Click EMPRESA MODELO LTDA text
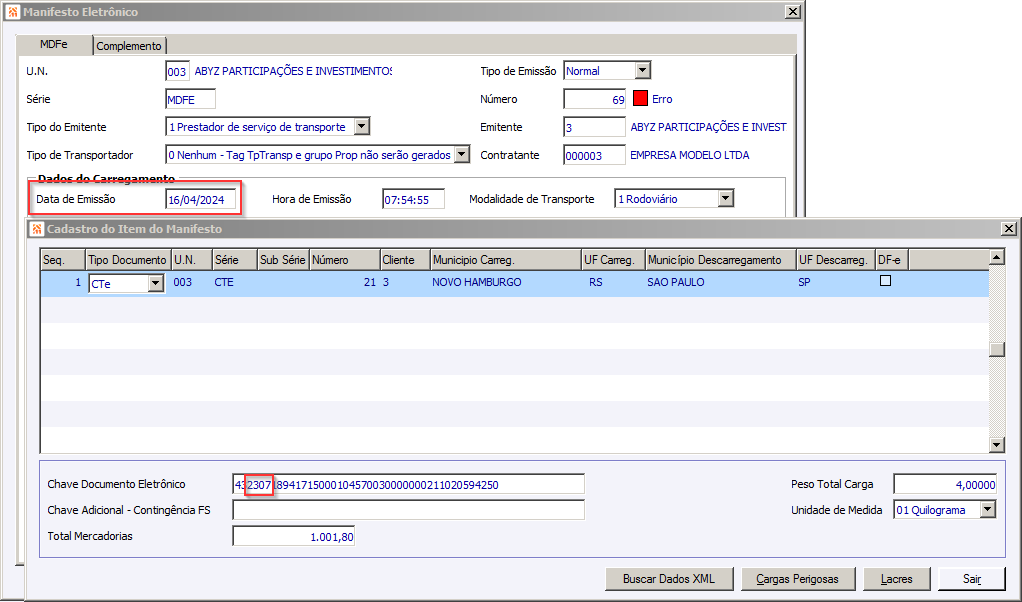Image resolution: width=1022 pixels, height=602 pixels. coord(690,155)
